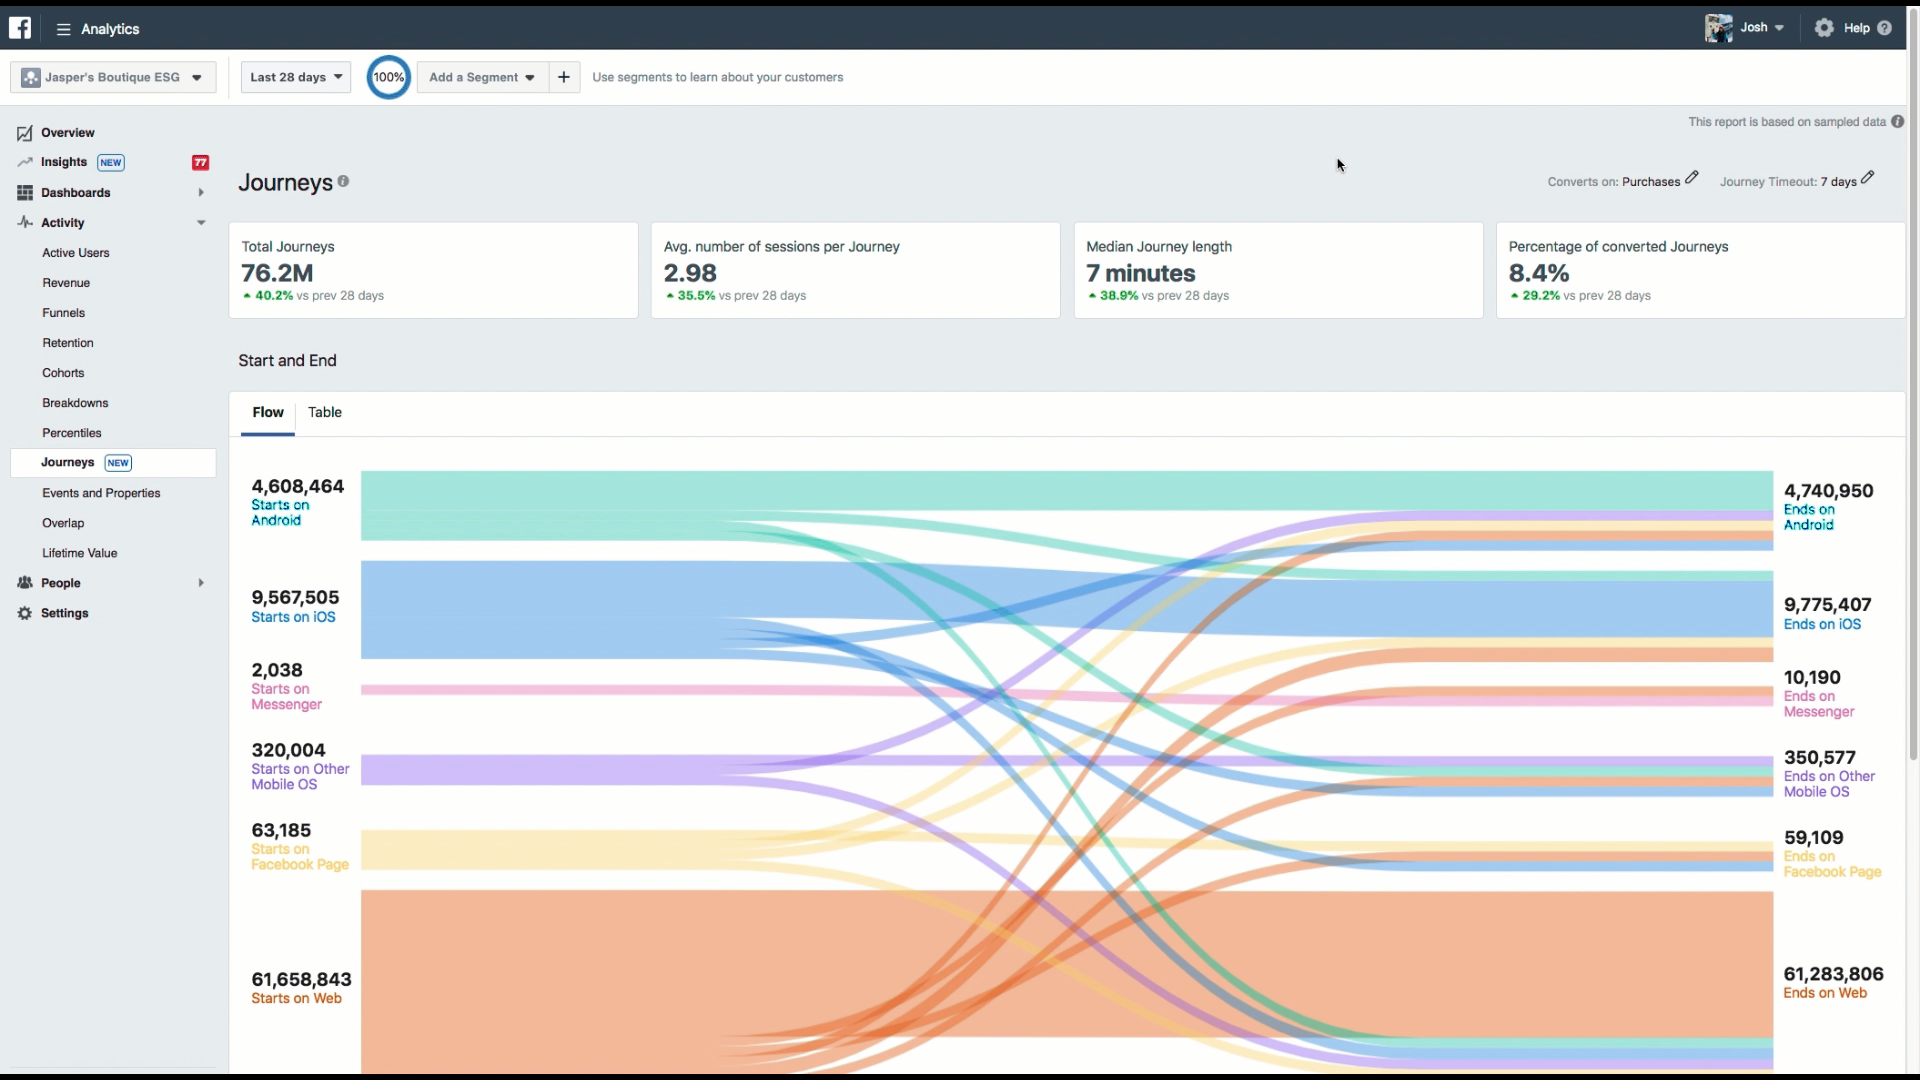Expand the Dashboards section in sidebar
This screenshot has height=1080, width=1920.
pos(200,193)
